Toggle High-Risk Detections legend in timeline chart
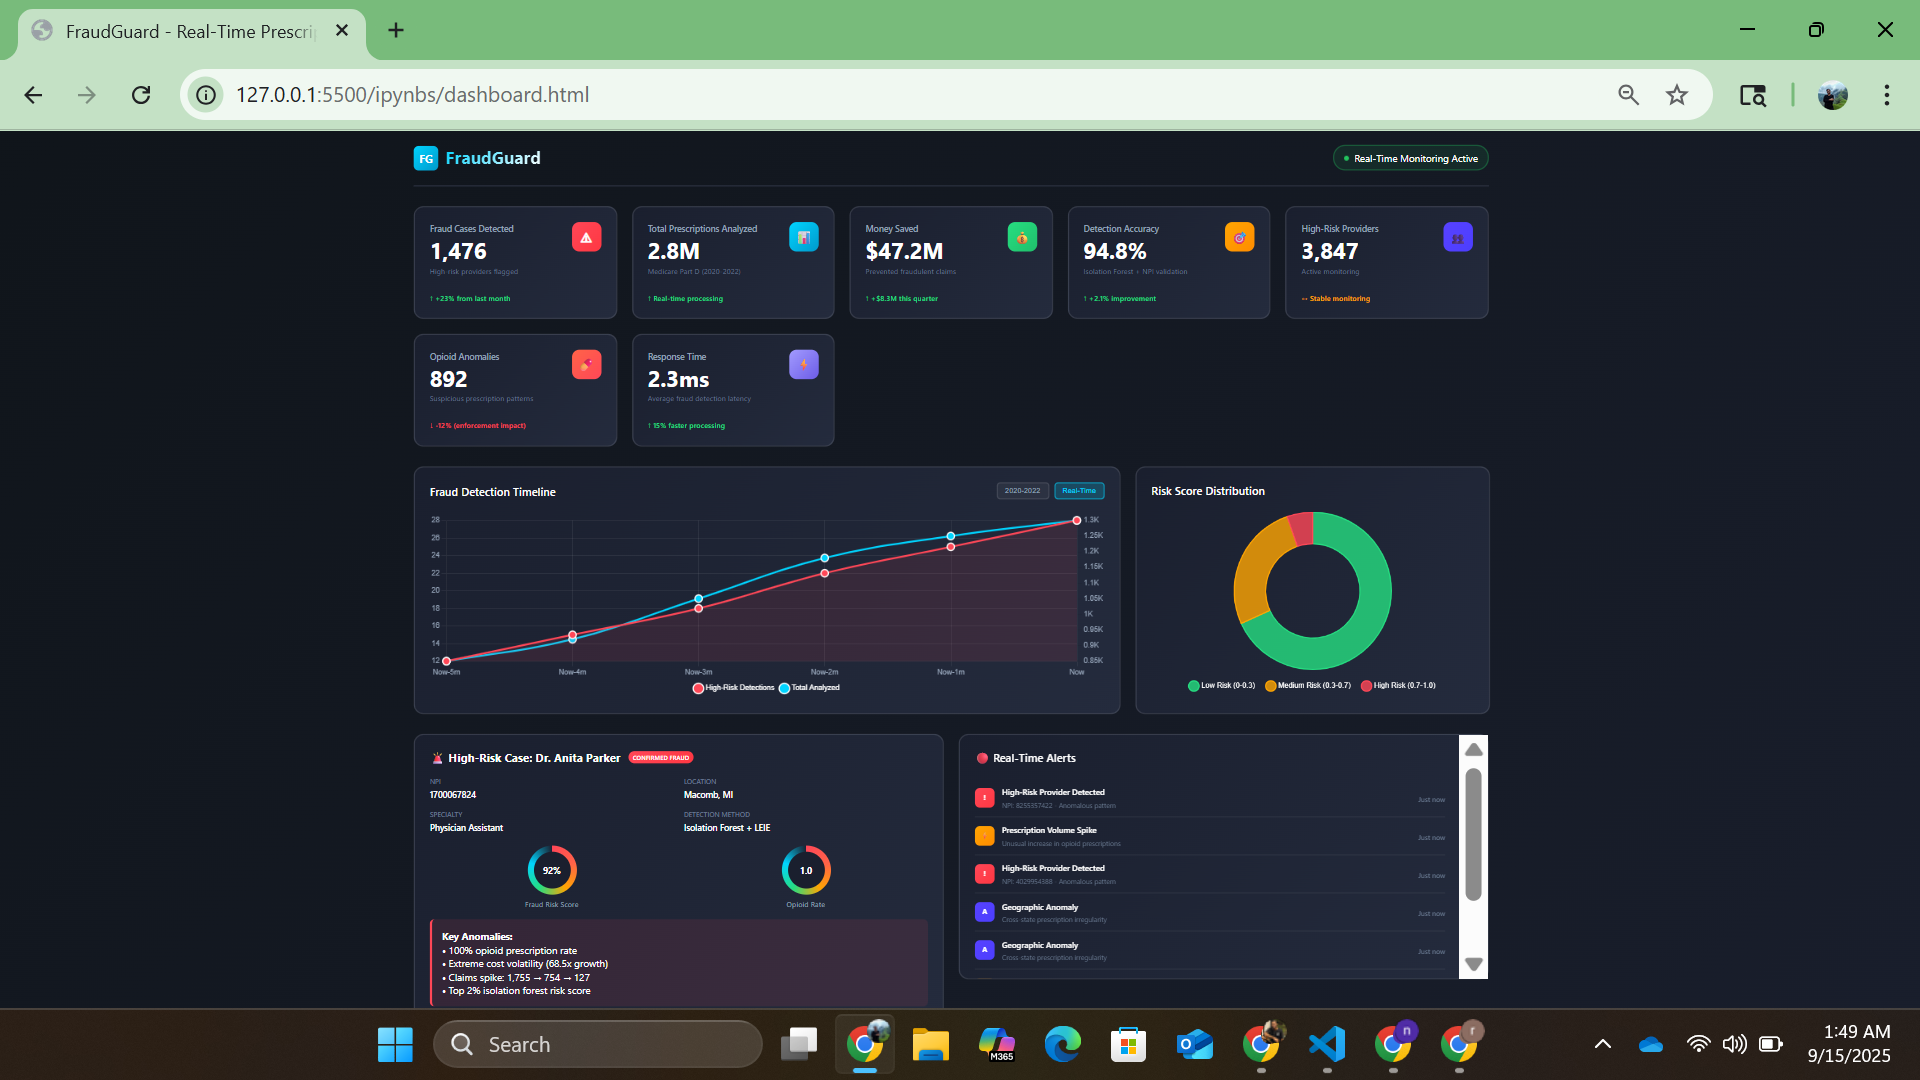 coord(734,688)
